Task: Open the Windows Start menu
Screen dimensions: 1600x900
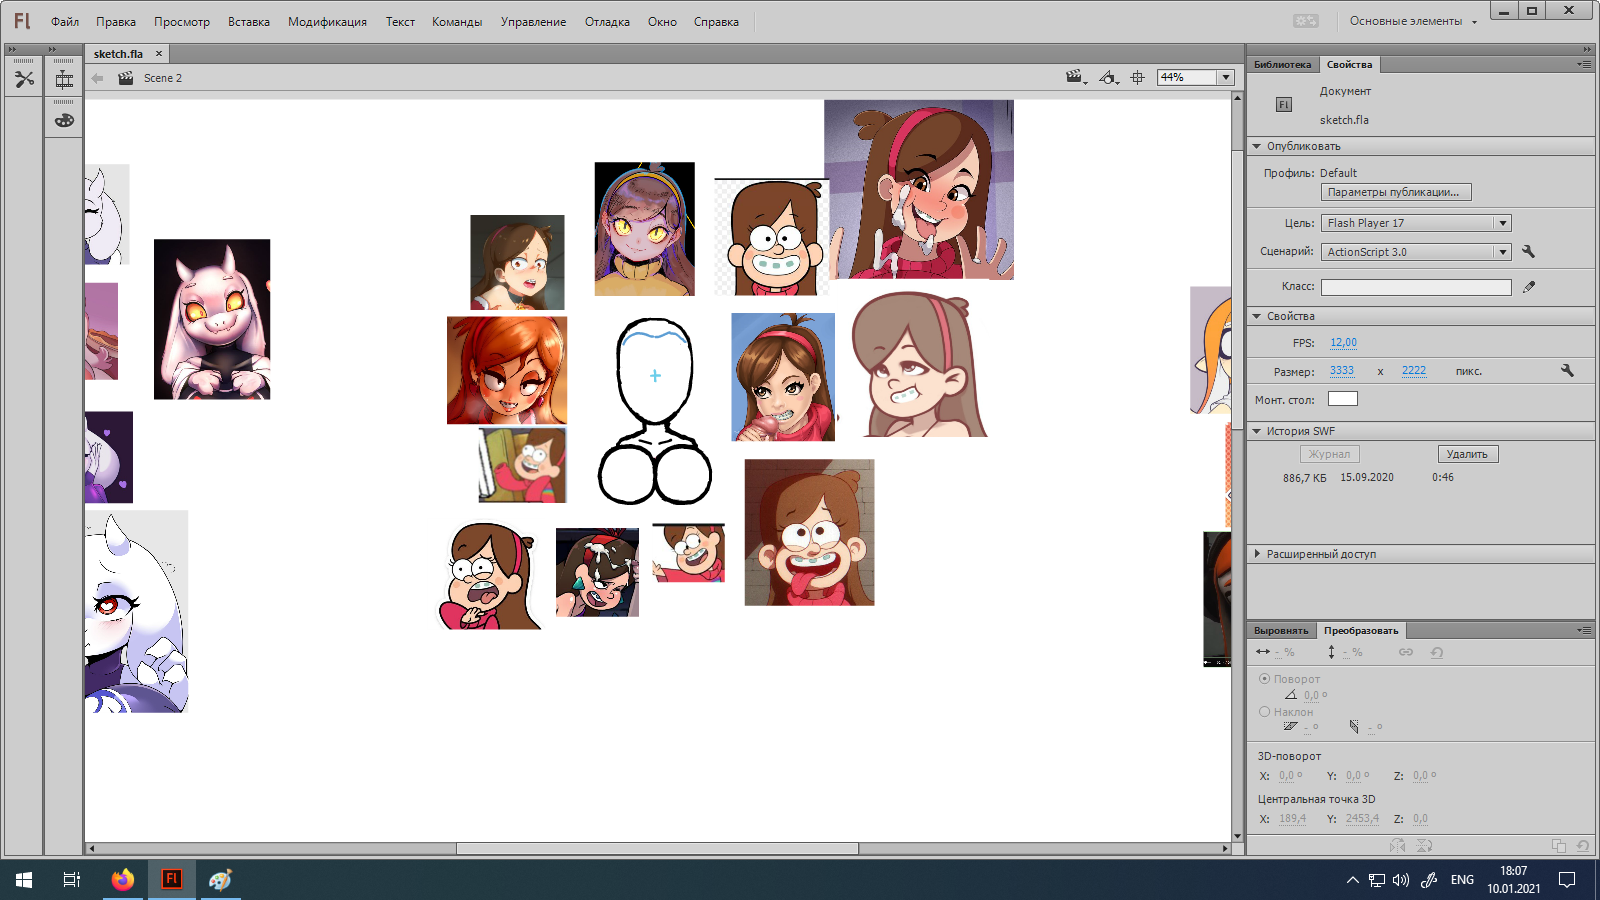Action: click(x=24, y=880)
